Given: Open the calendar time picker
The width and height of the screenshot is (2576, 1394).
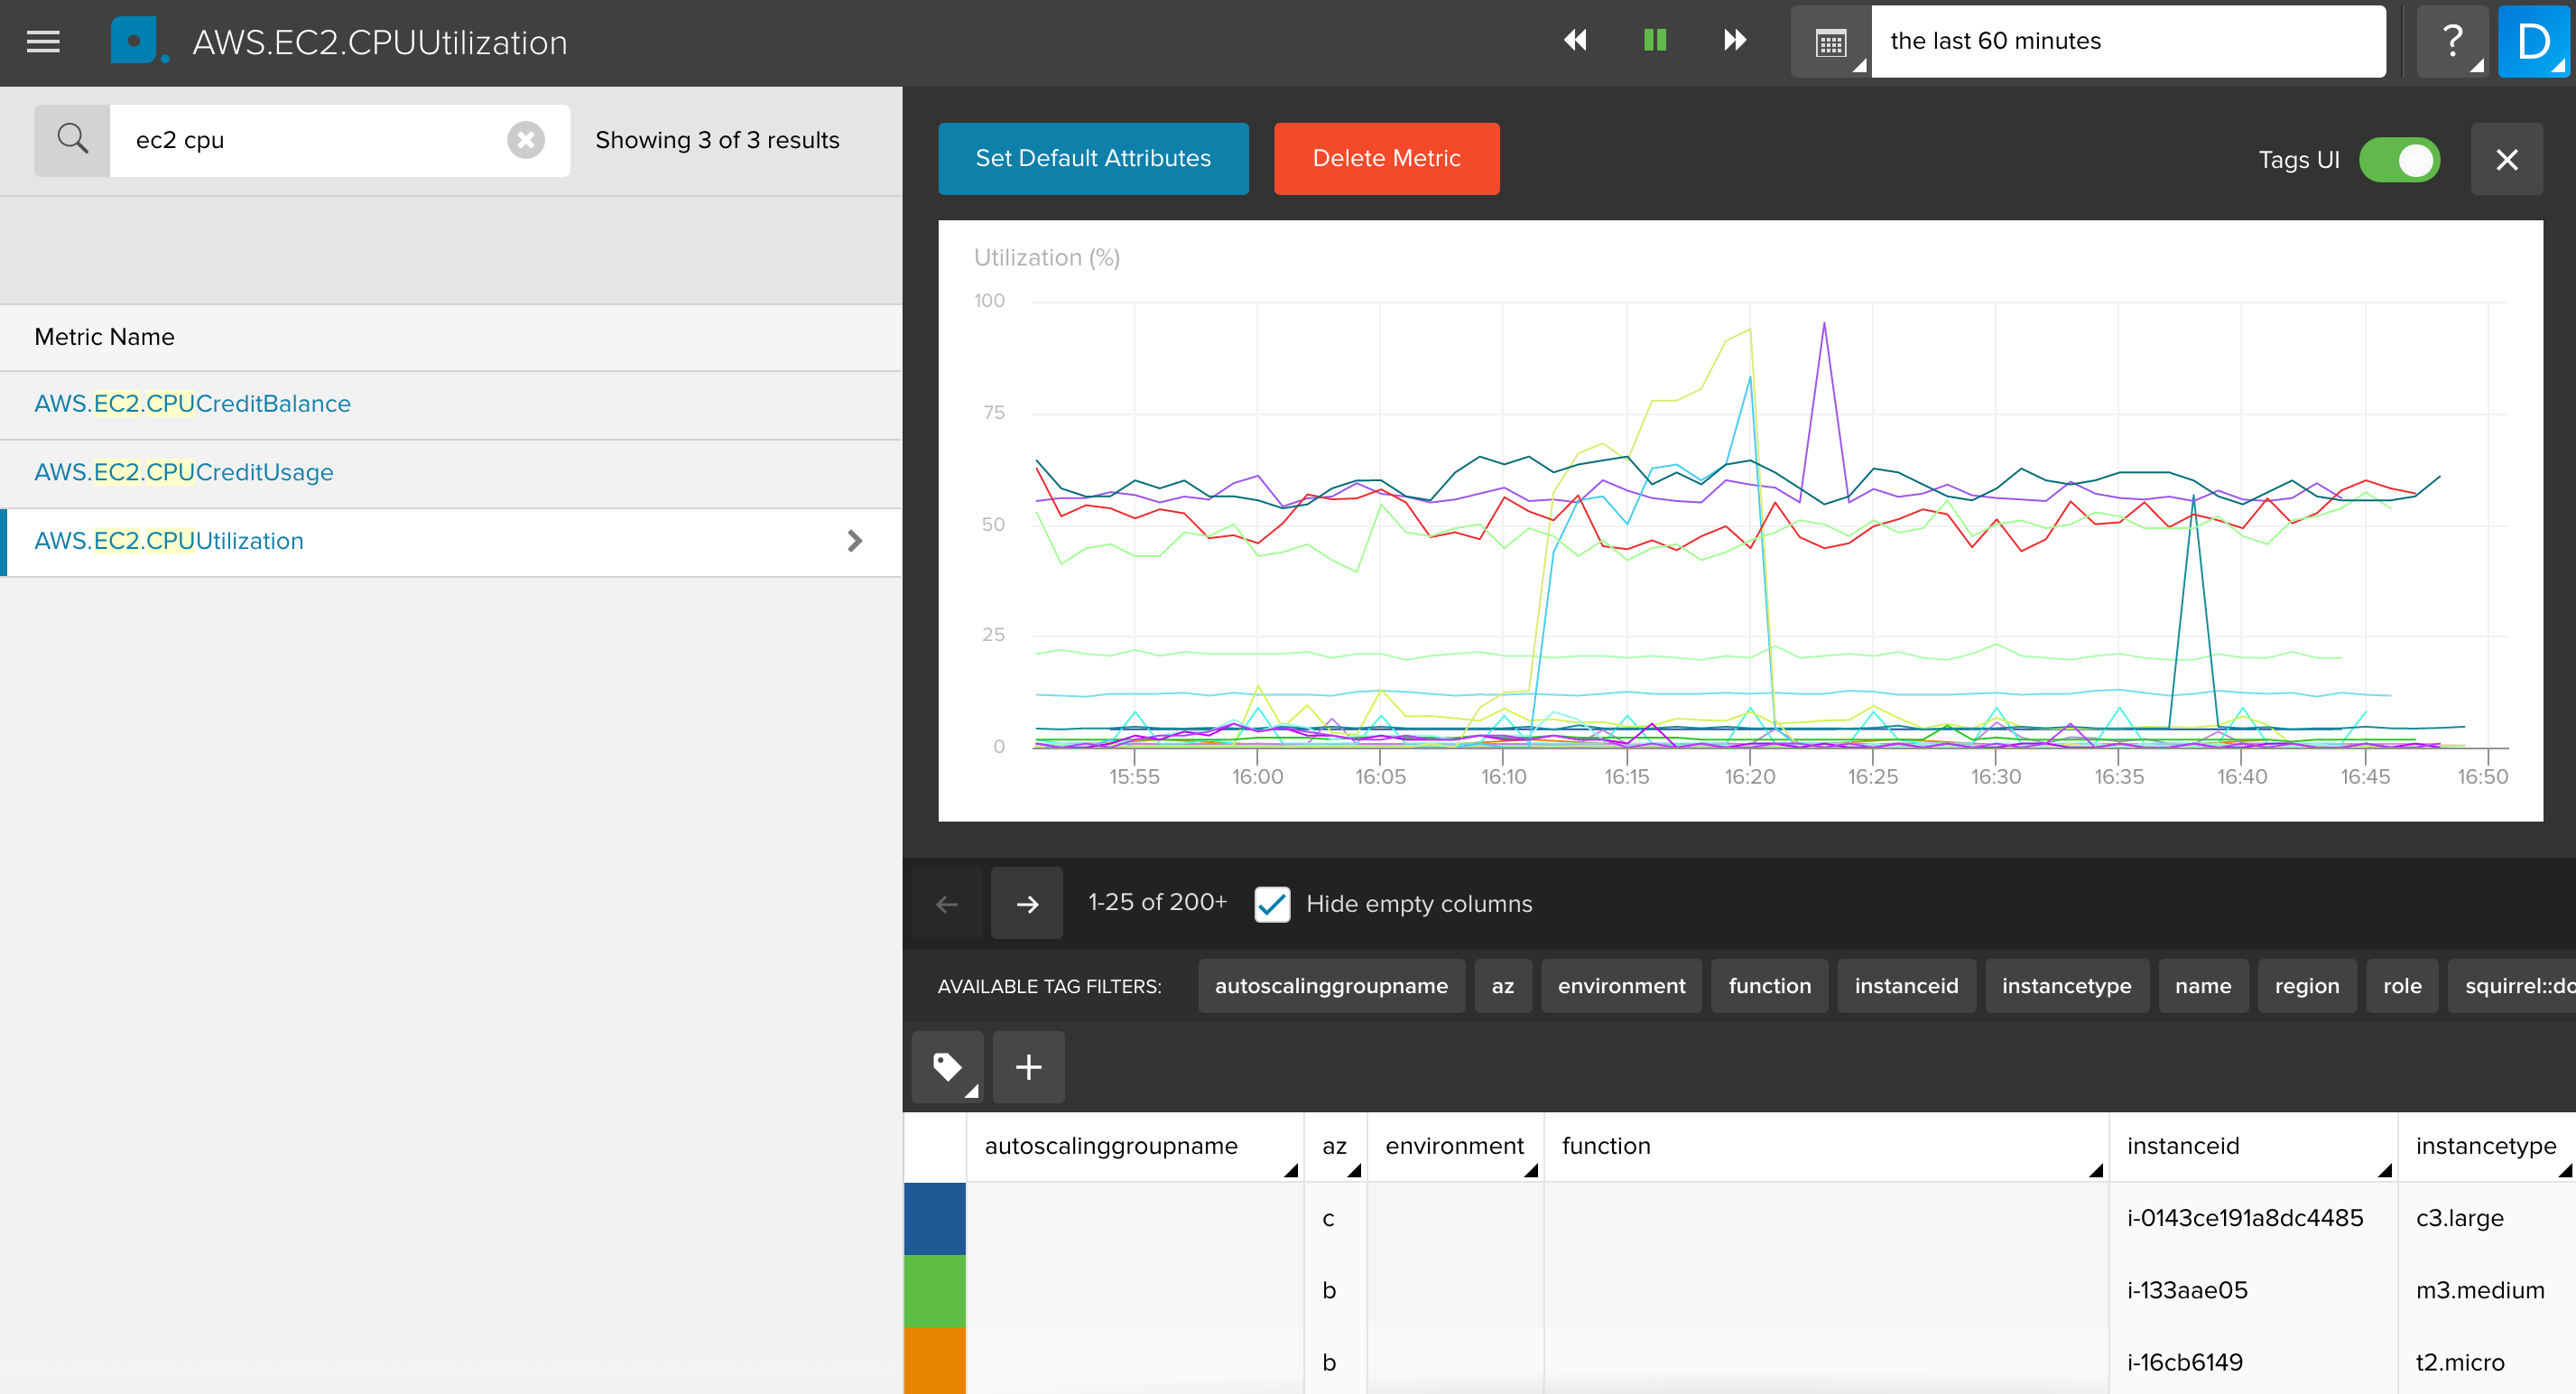Looking at the screenshot, I should coord(1831,42).
